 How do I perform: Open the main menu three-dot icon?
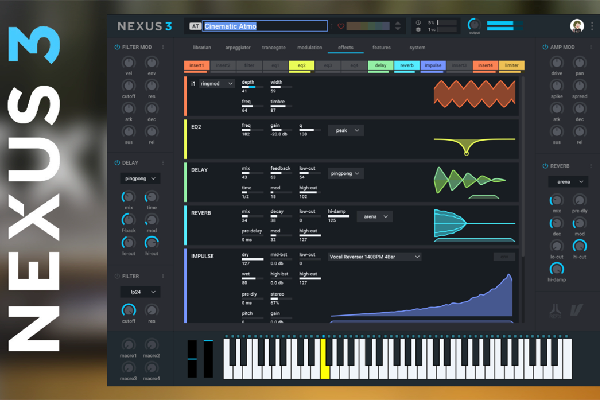(x=592, y=26)
